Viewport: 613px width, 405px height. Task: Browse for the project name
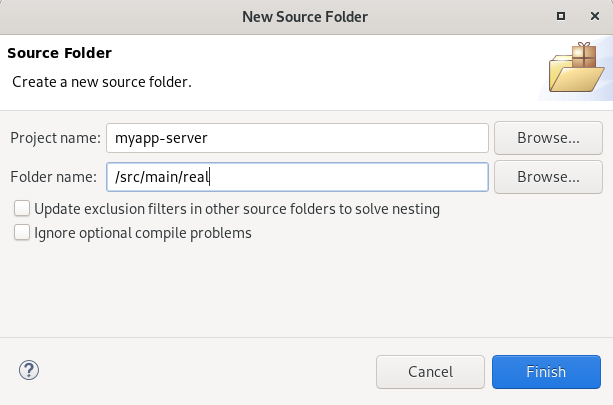(x=548, y=138)
